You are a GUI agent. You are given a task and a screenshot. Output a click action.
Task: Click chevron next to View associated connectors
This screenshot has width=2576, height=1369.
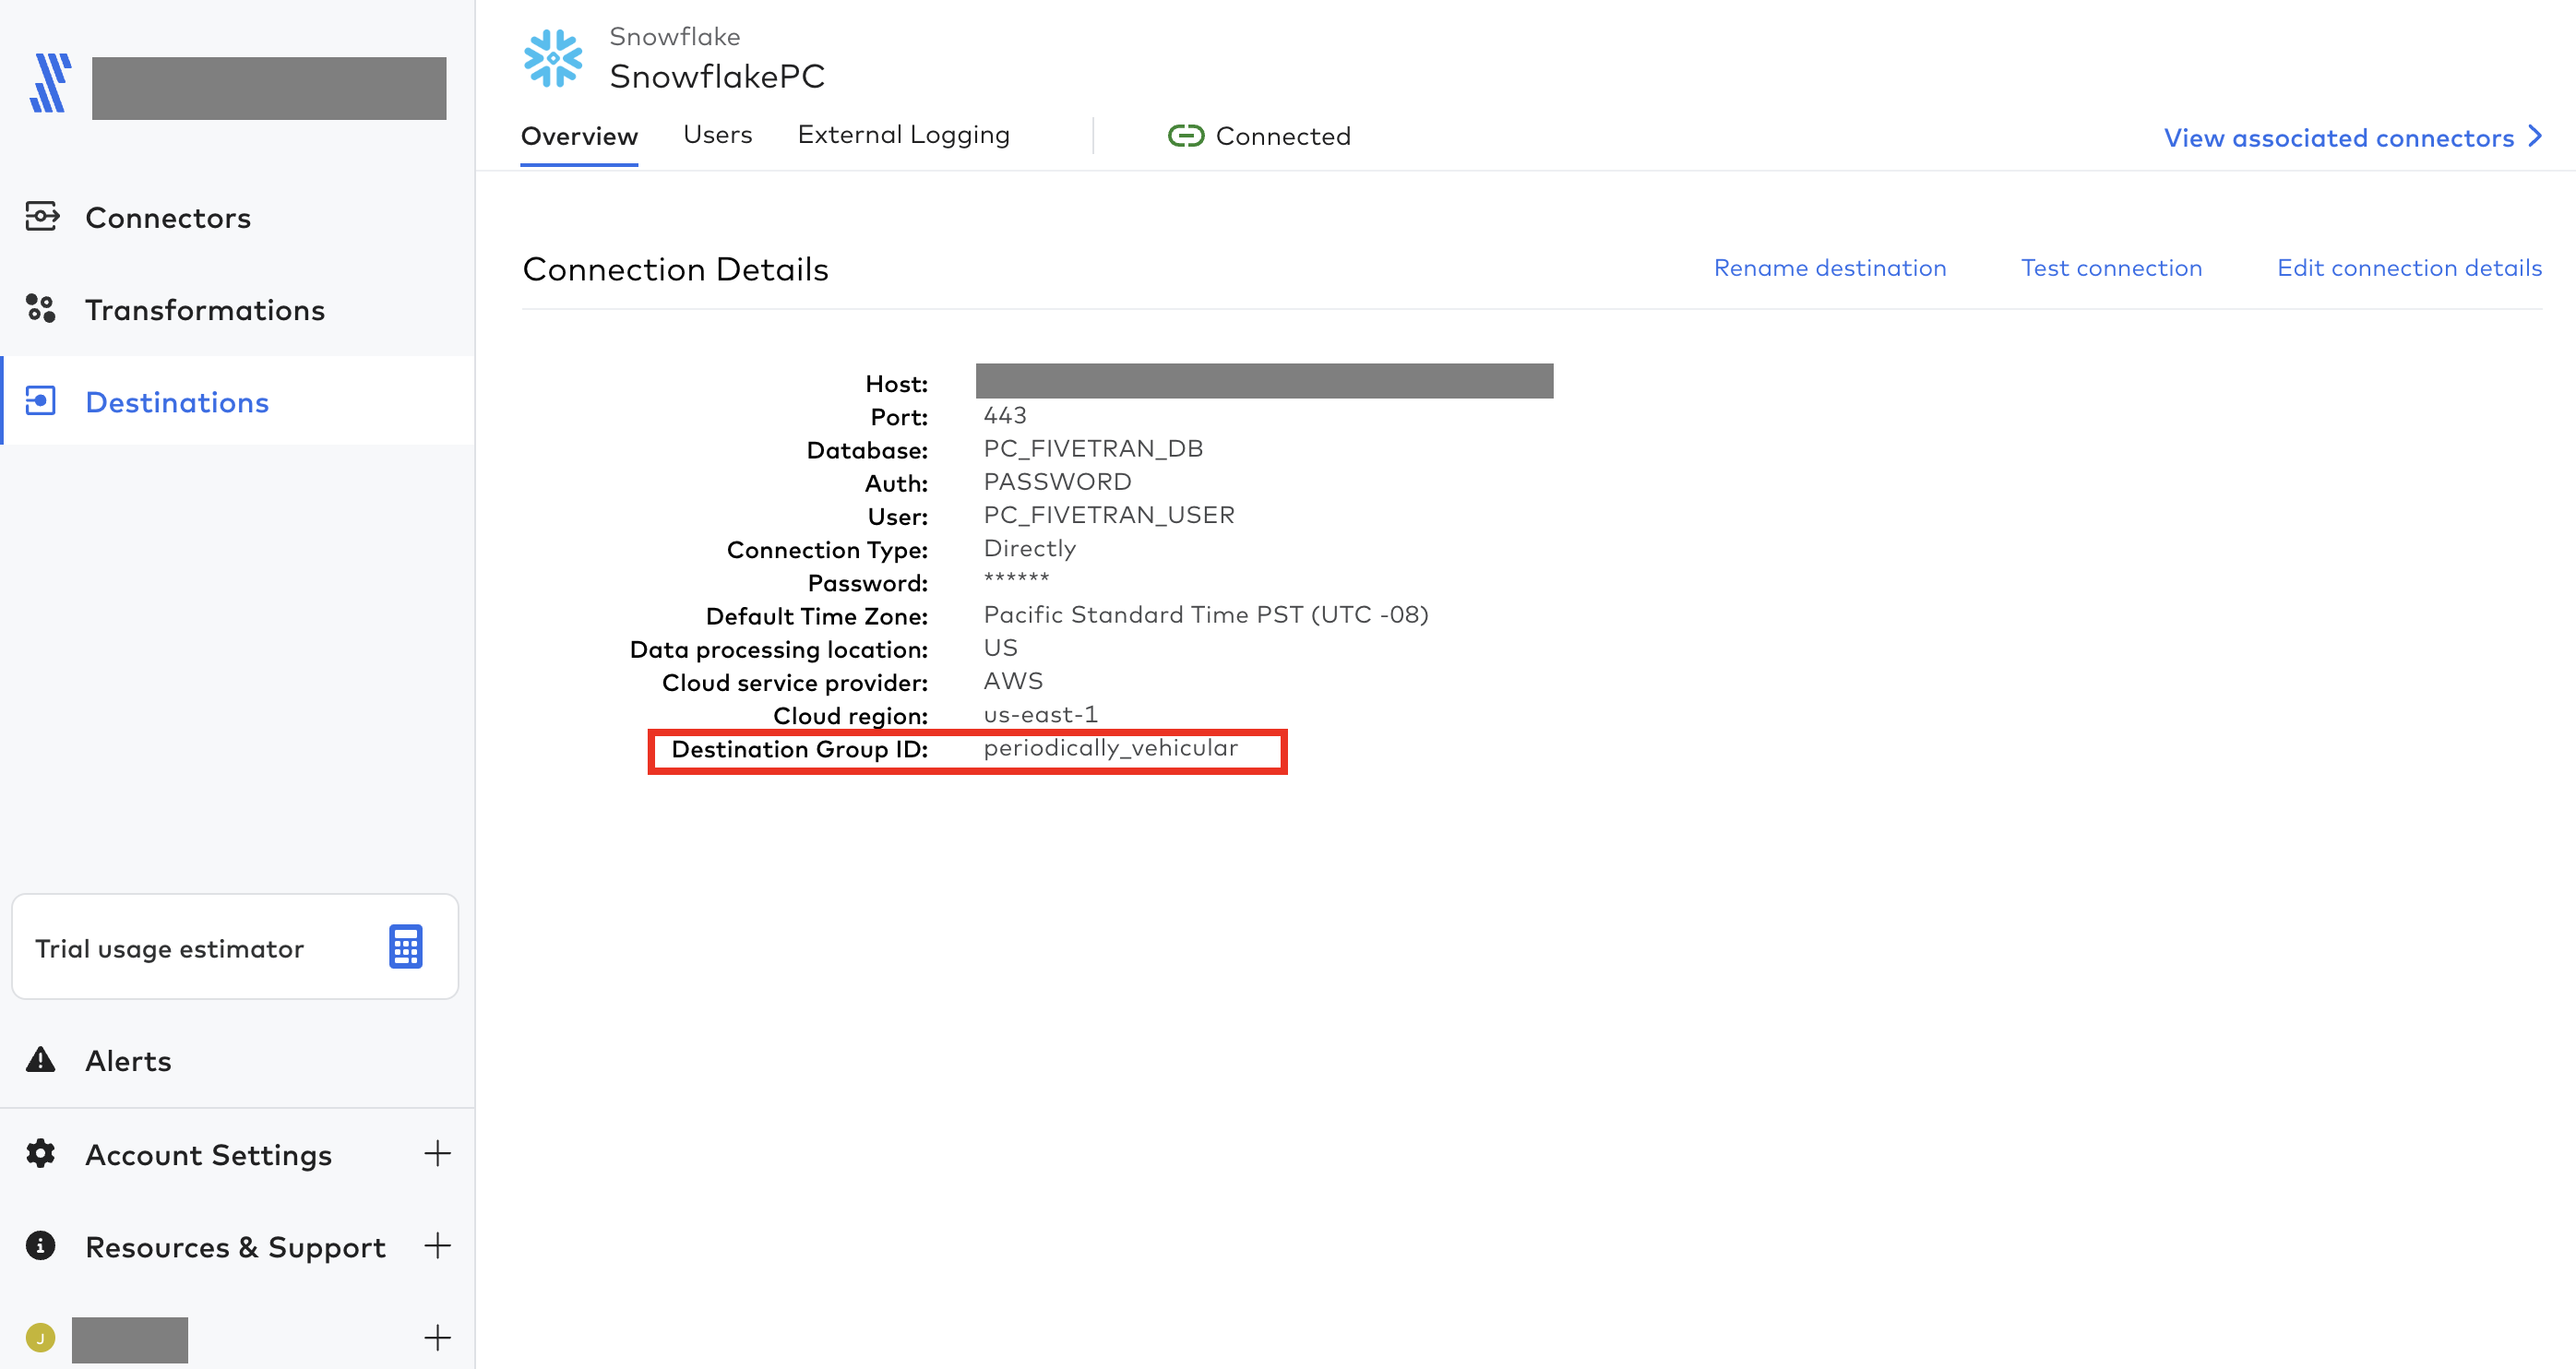pos(2535,136)
